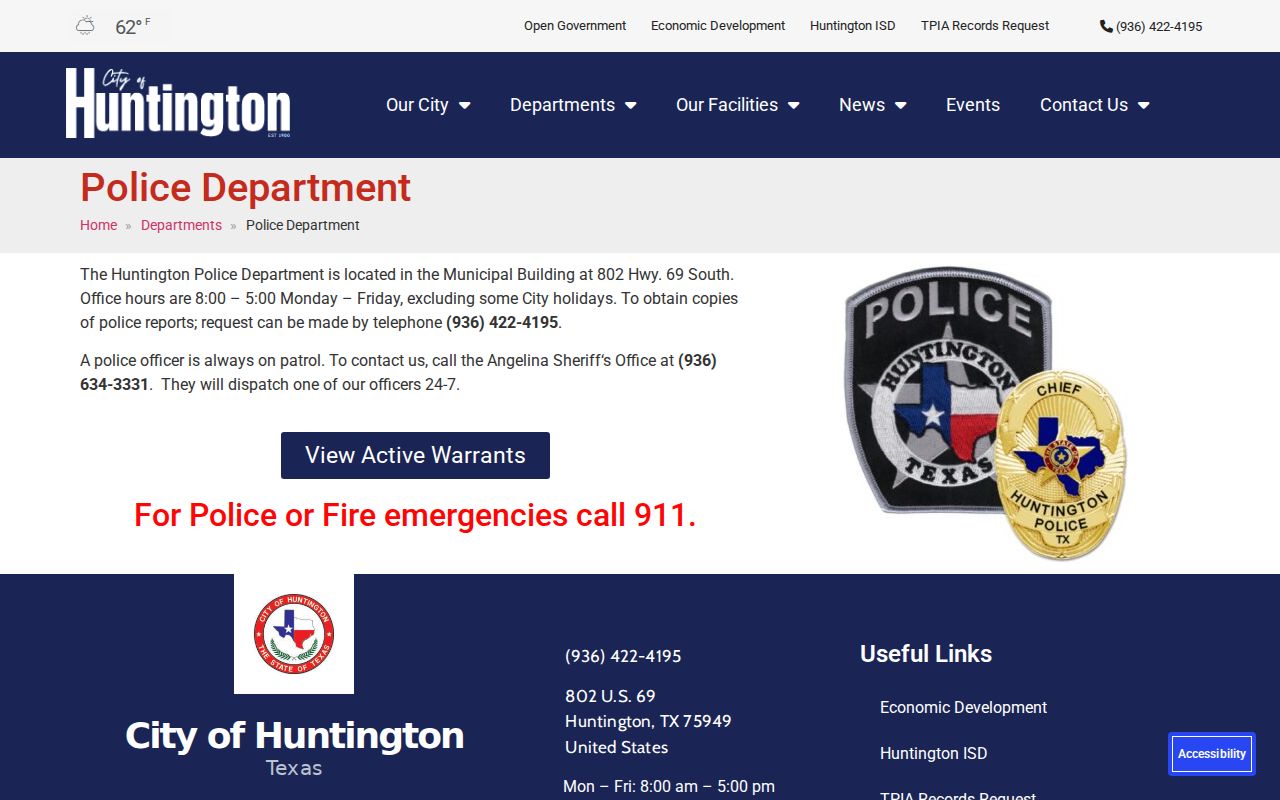Click the top bar phone number (936) 422-4195

(1159, 27)
